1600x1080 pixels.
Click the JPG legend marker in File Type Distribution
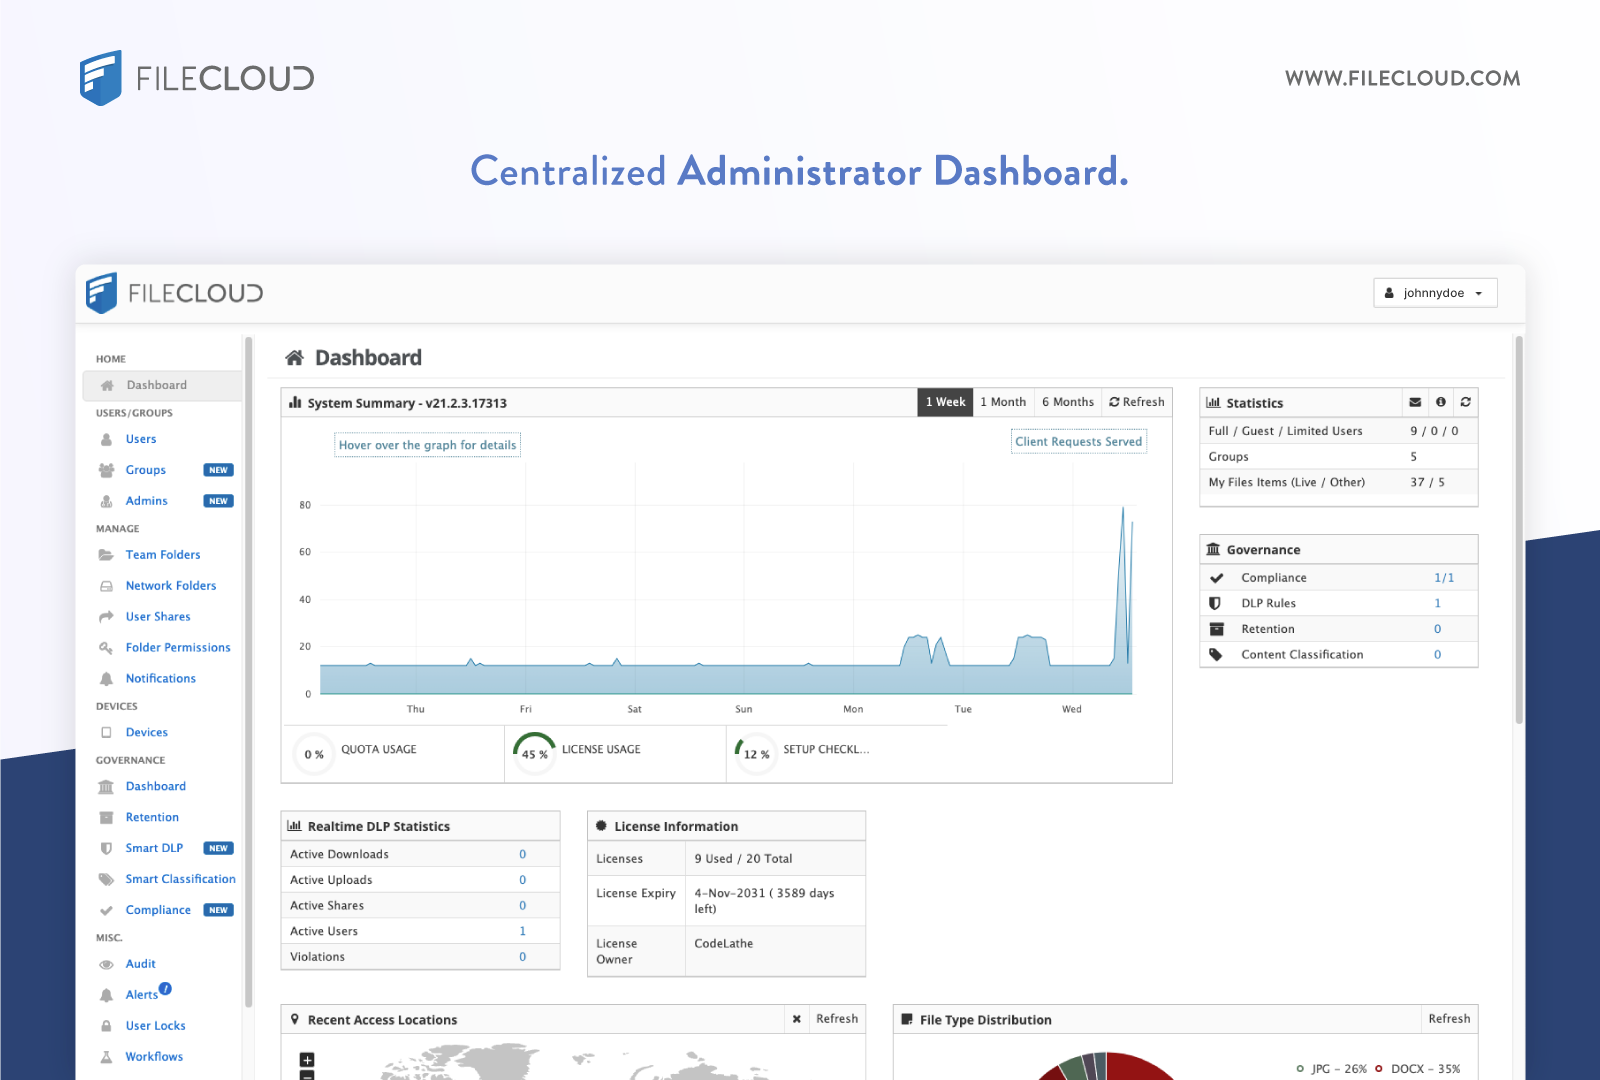(1300, 1069)
